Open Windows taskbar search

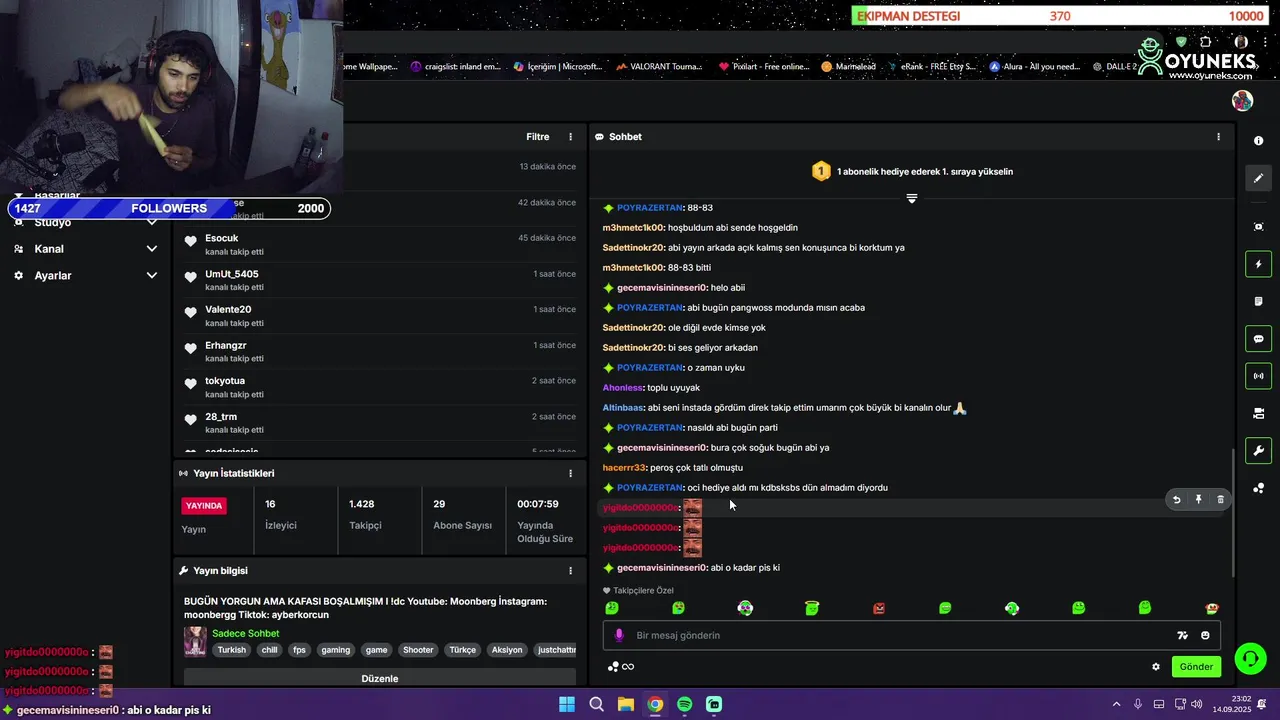click(x=596, y=704)
